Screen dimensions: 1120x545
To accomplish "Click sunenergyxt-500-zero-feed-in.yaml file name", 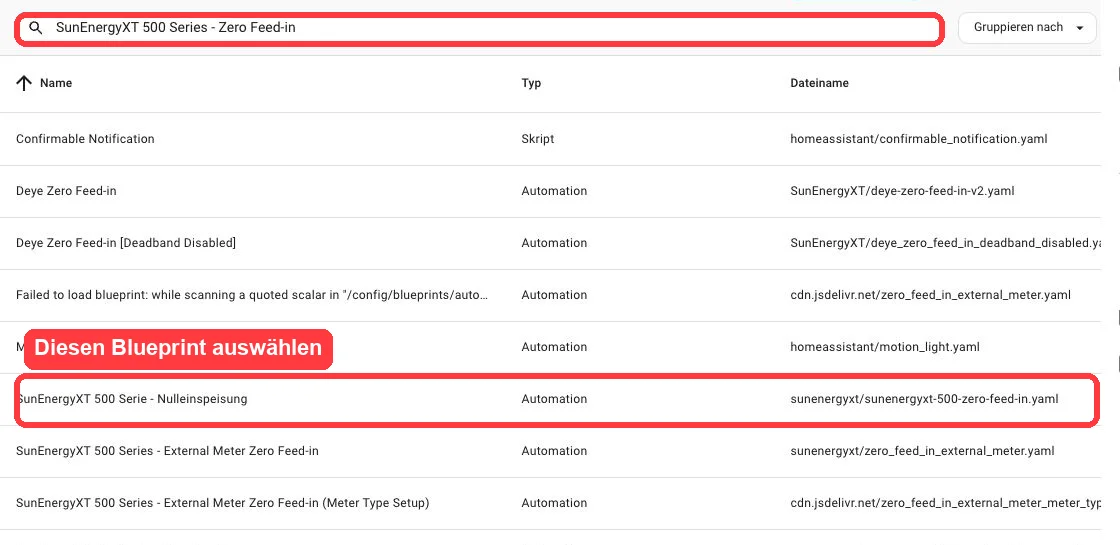I will (x=924, y=399).
